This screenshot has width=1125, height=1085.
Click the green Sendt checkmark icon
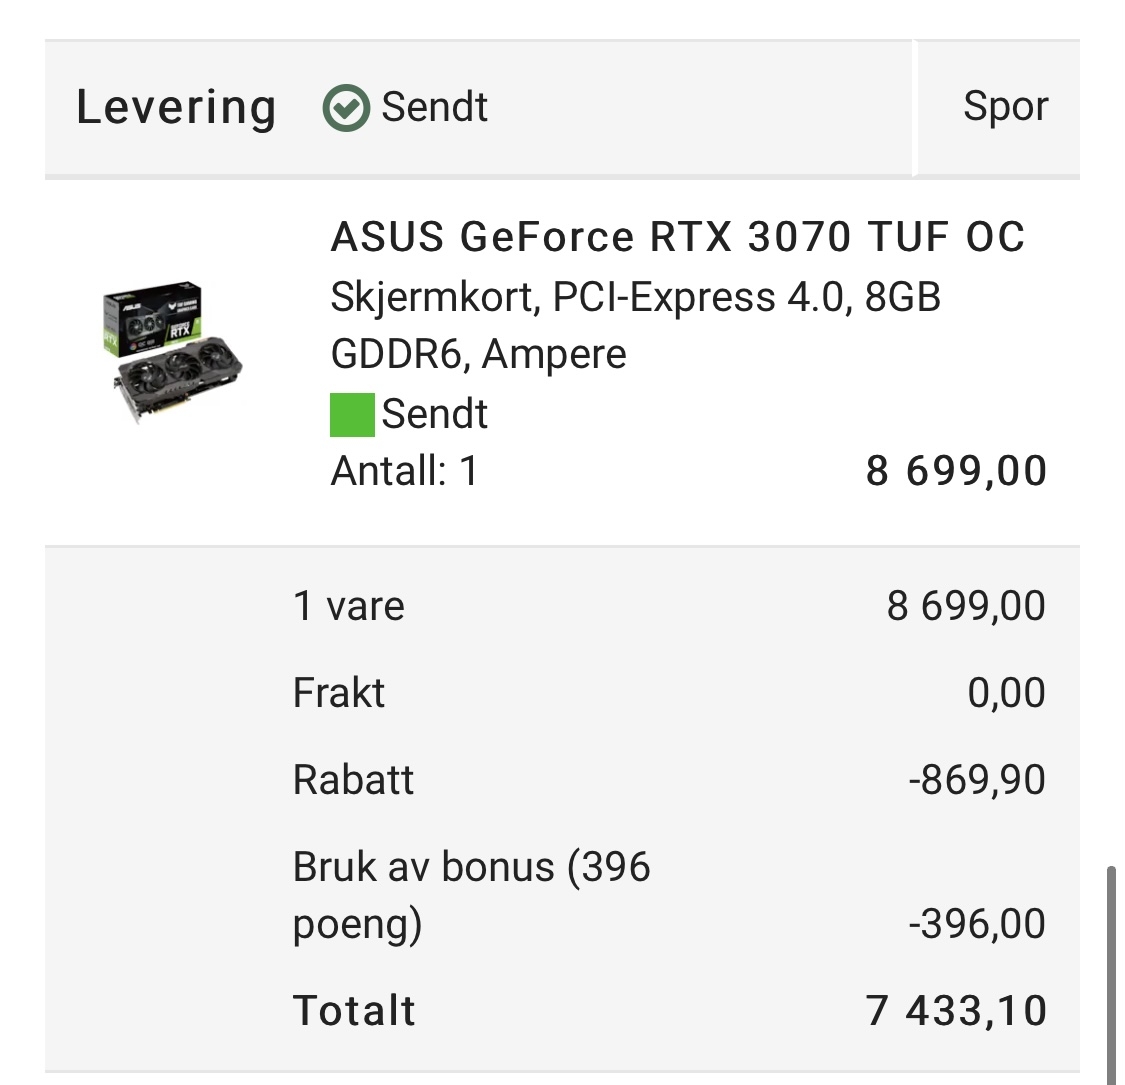pyautogui.click(x=347, y=108)
